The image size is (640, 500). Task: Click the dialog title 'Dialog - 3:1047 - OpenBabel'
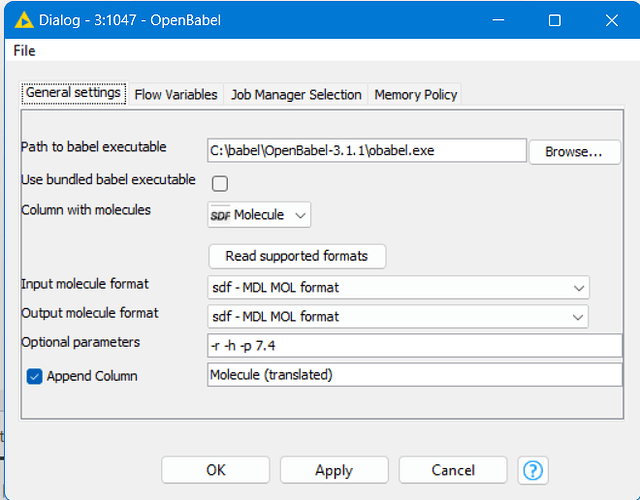coord(130,20)
